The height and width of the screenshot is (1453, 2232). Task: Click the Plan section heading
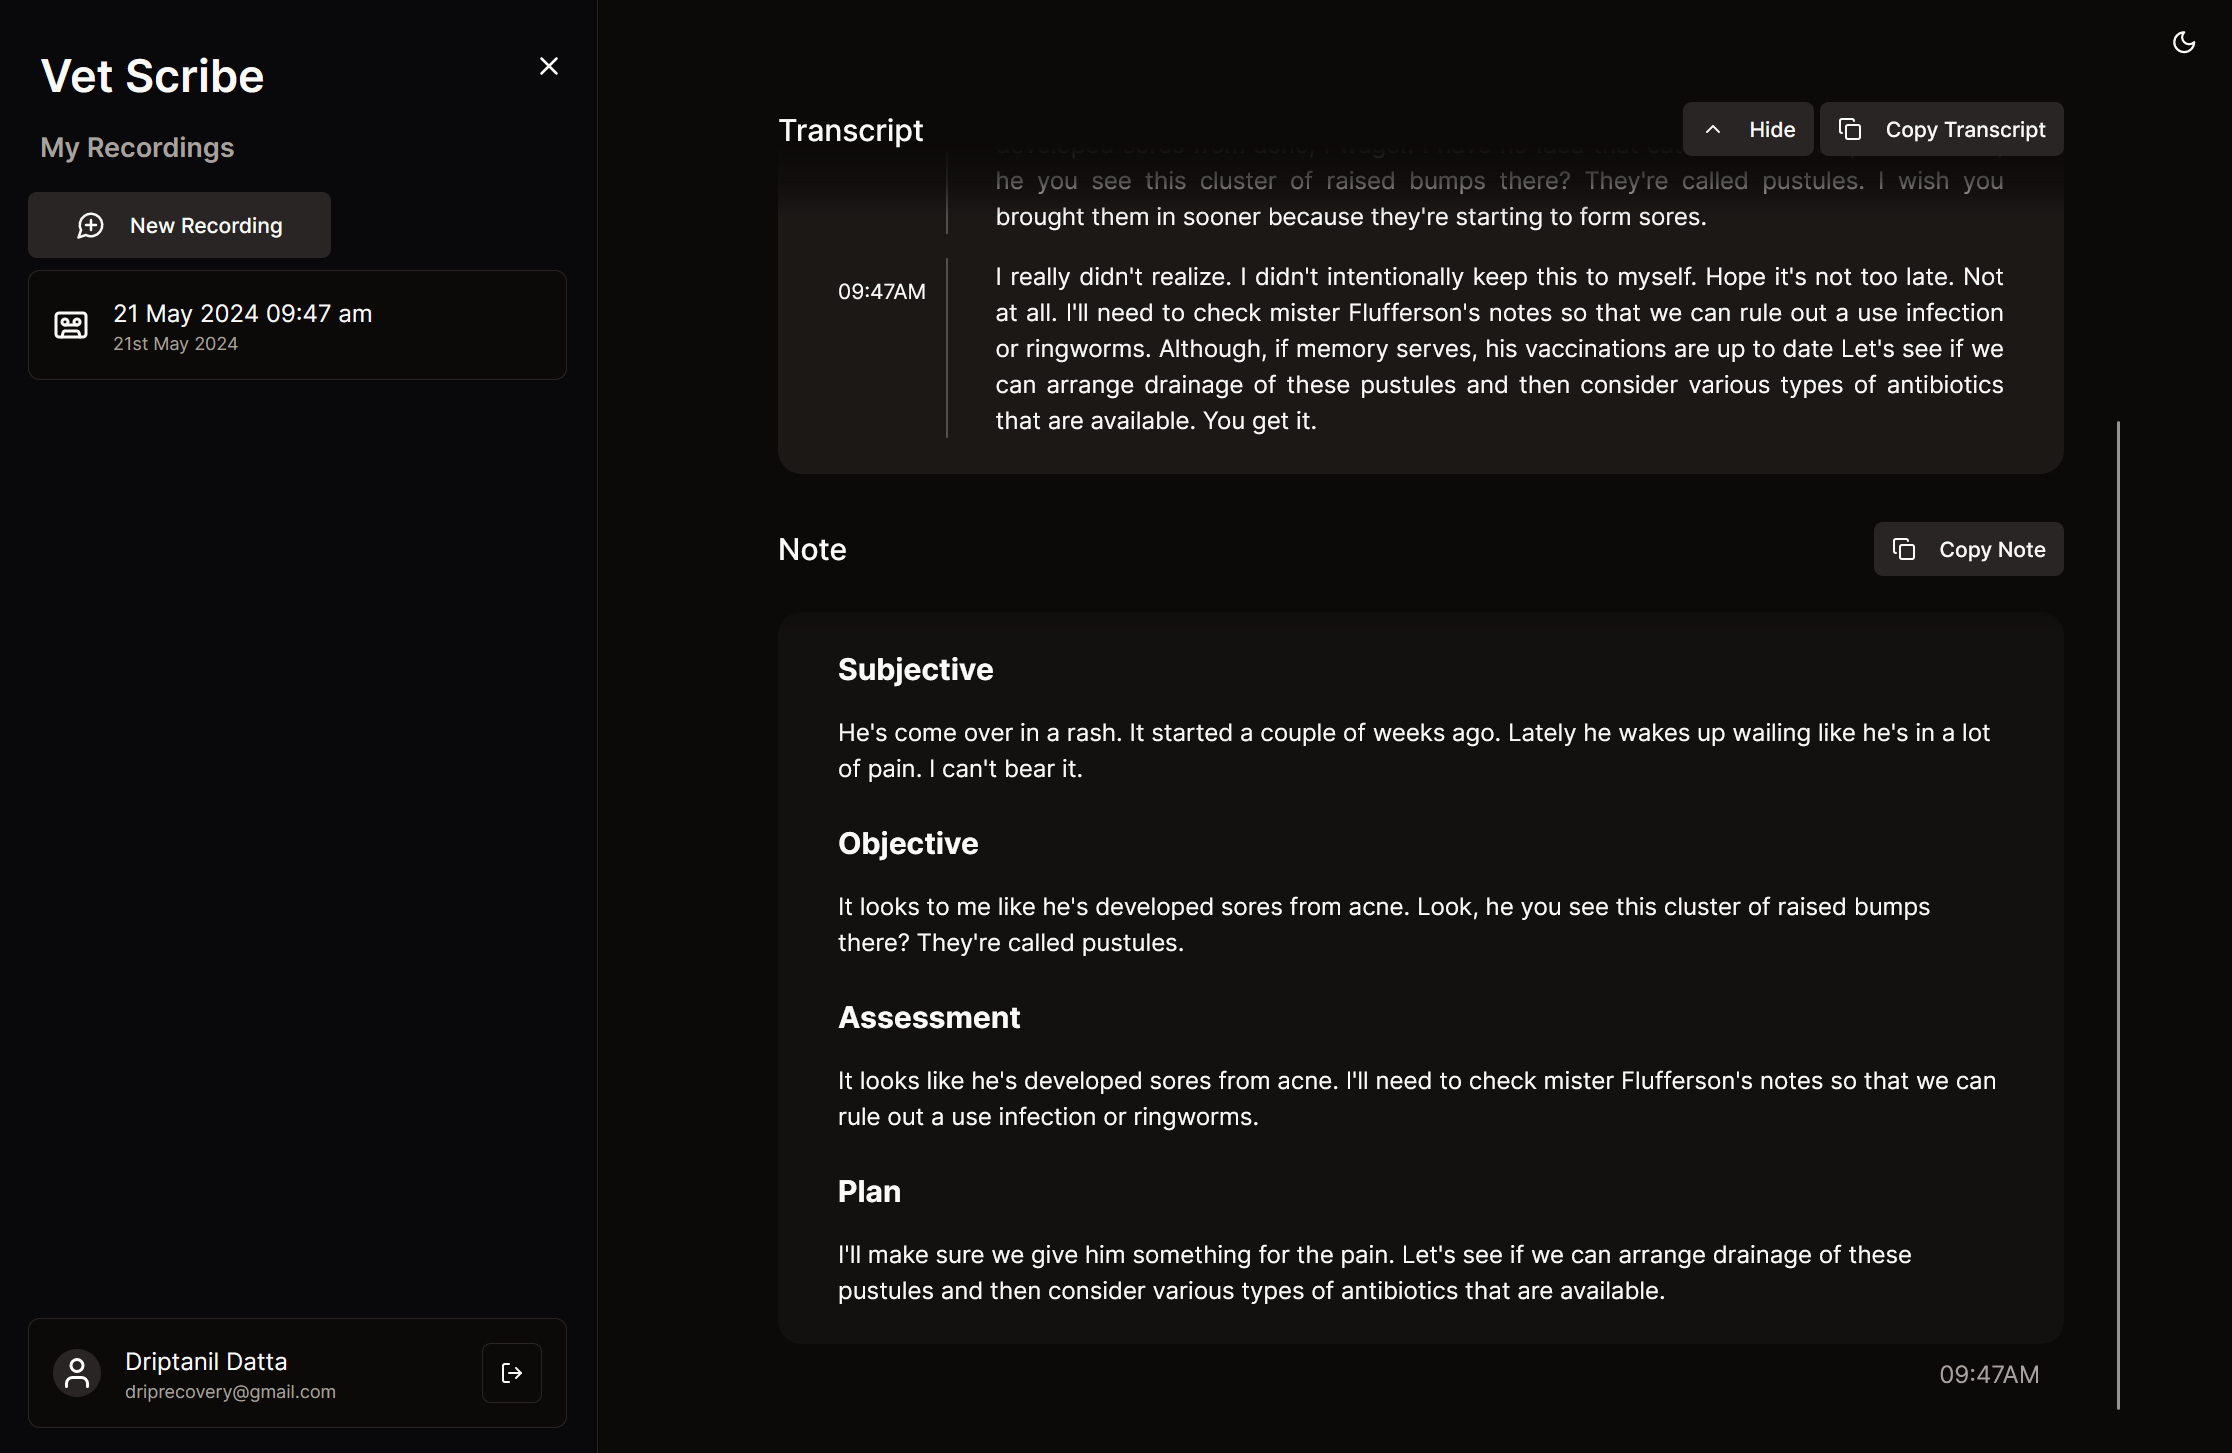869,1192
